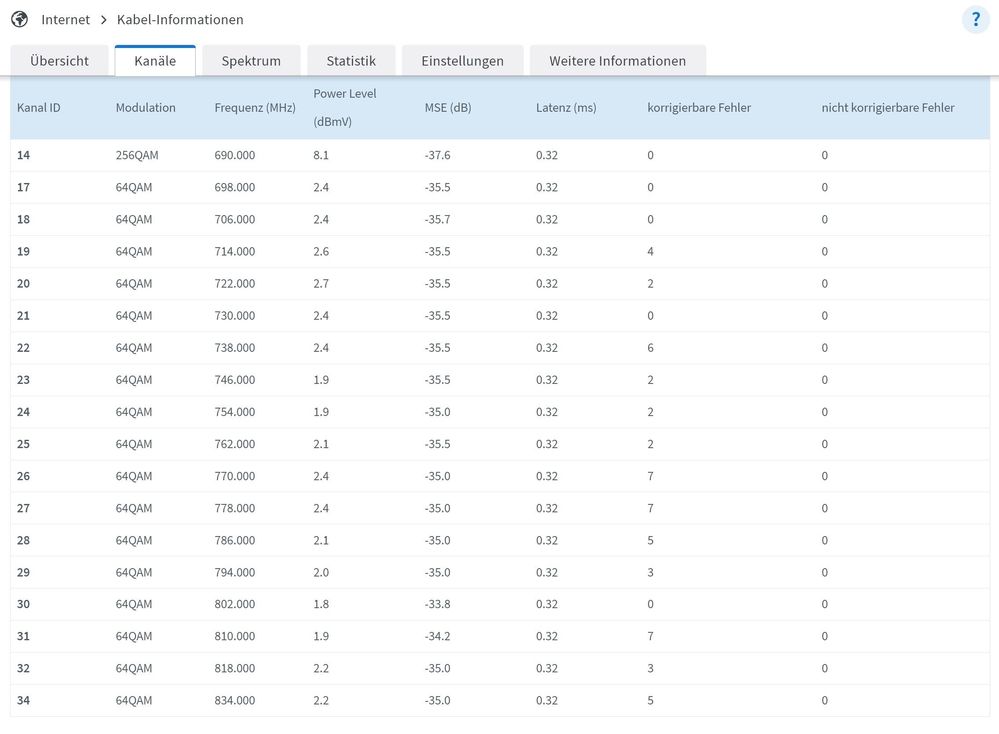Click the 794.000 frequency value
Viewport: 999px width, 734px height.
pos(234,572)
